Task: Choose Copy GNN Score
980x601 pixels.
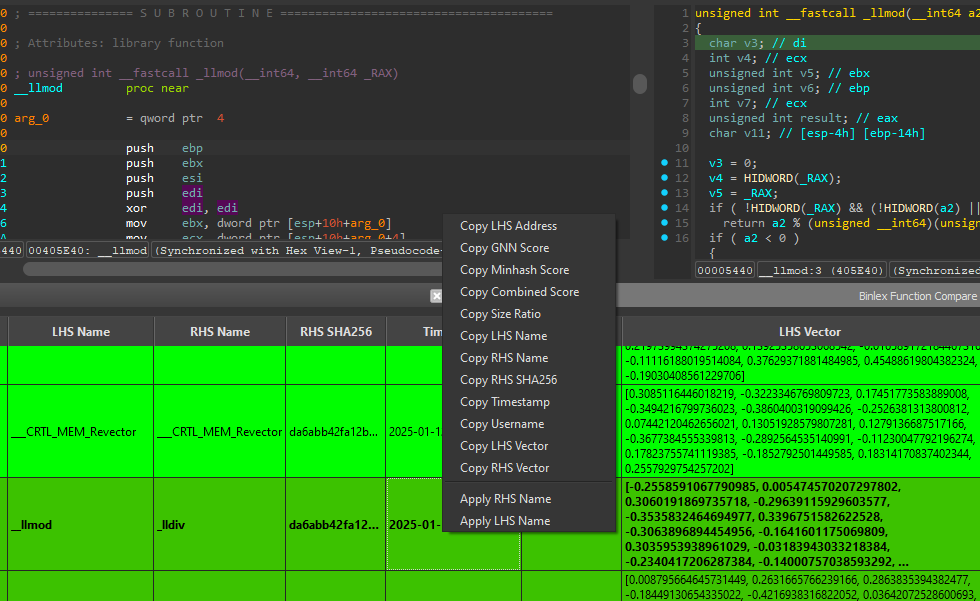Action: pyautogui.click(x=504, y=248)
